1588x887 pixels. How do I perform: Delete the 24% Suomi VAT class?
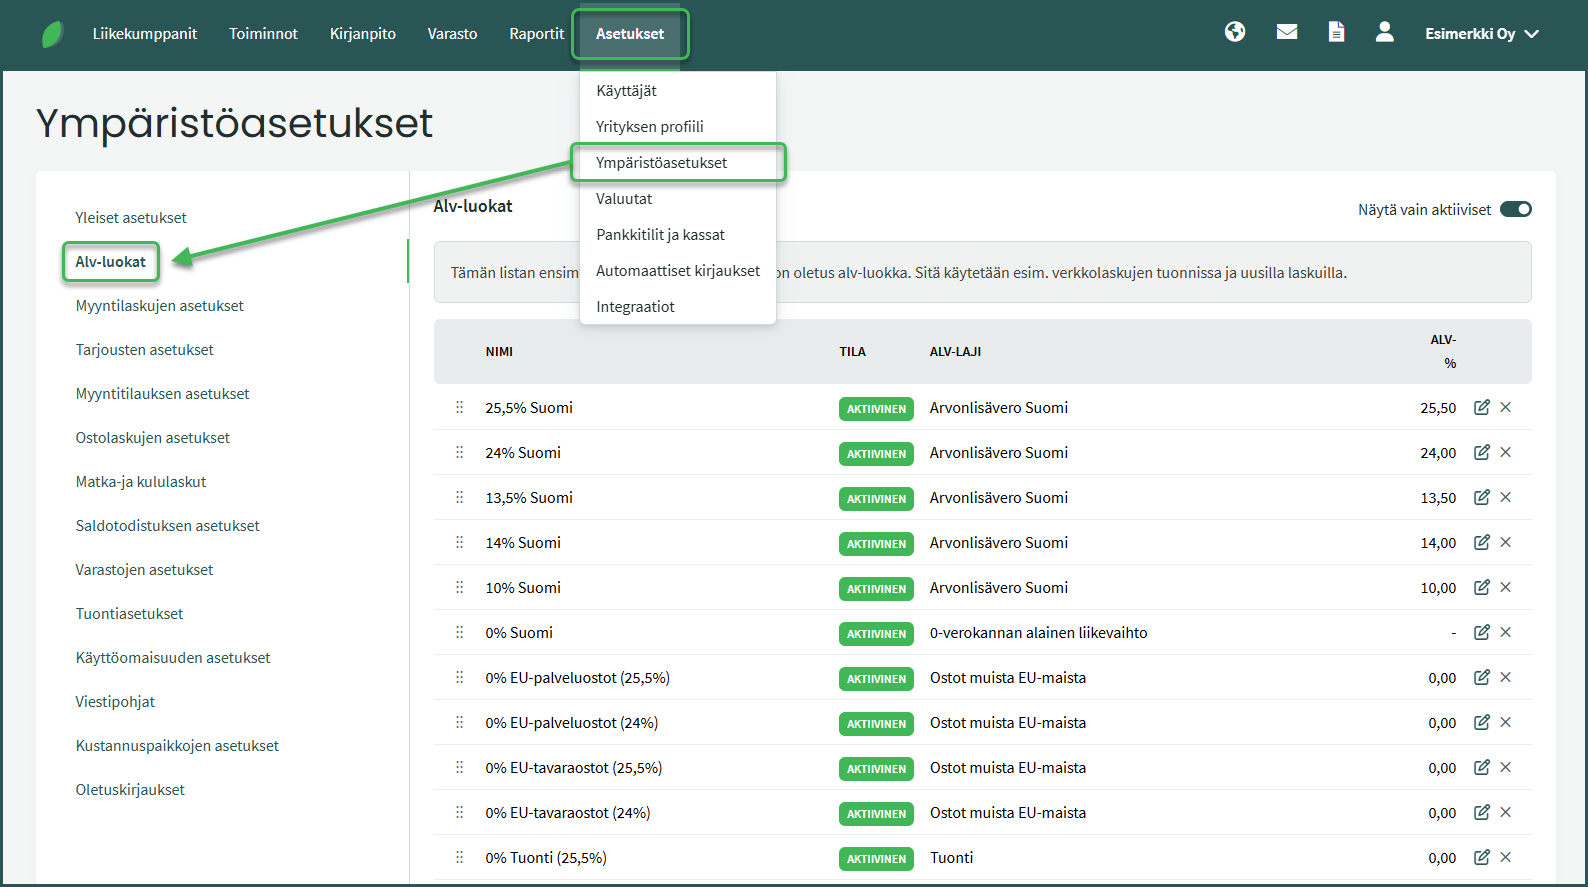click(x=1506, y=452)
